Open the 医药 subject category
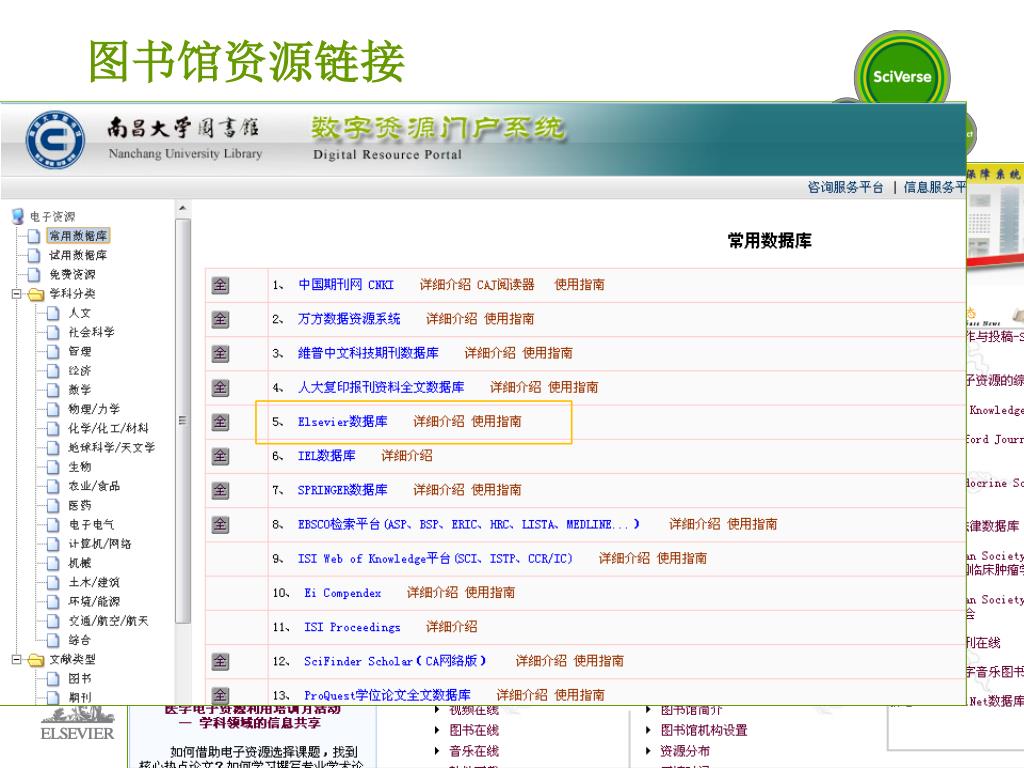Image resolution: width=1024 pixels, height=768 pixels. (80, 505)
